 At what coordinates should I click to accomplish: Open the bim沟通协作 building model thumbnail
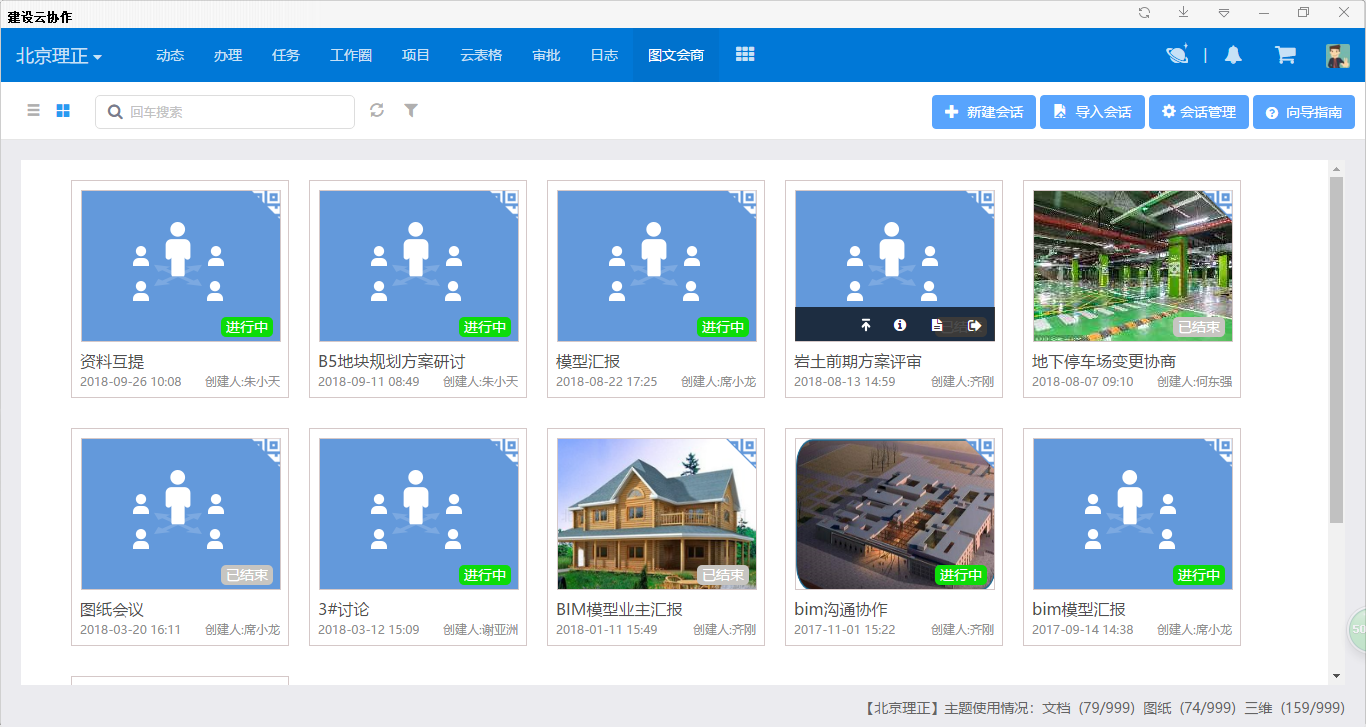[894, 514]
